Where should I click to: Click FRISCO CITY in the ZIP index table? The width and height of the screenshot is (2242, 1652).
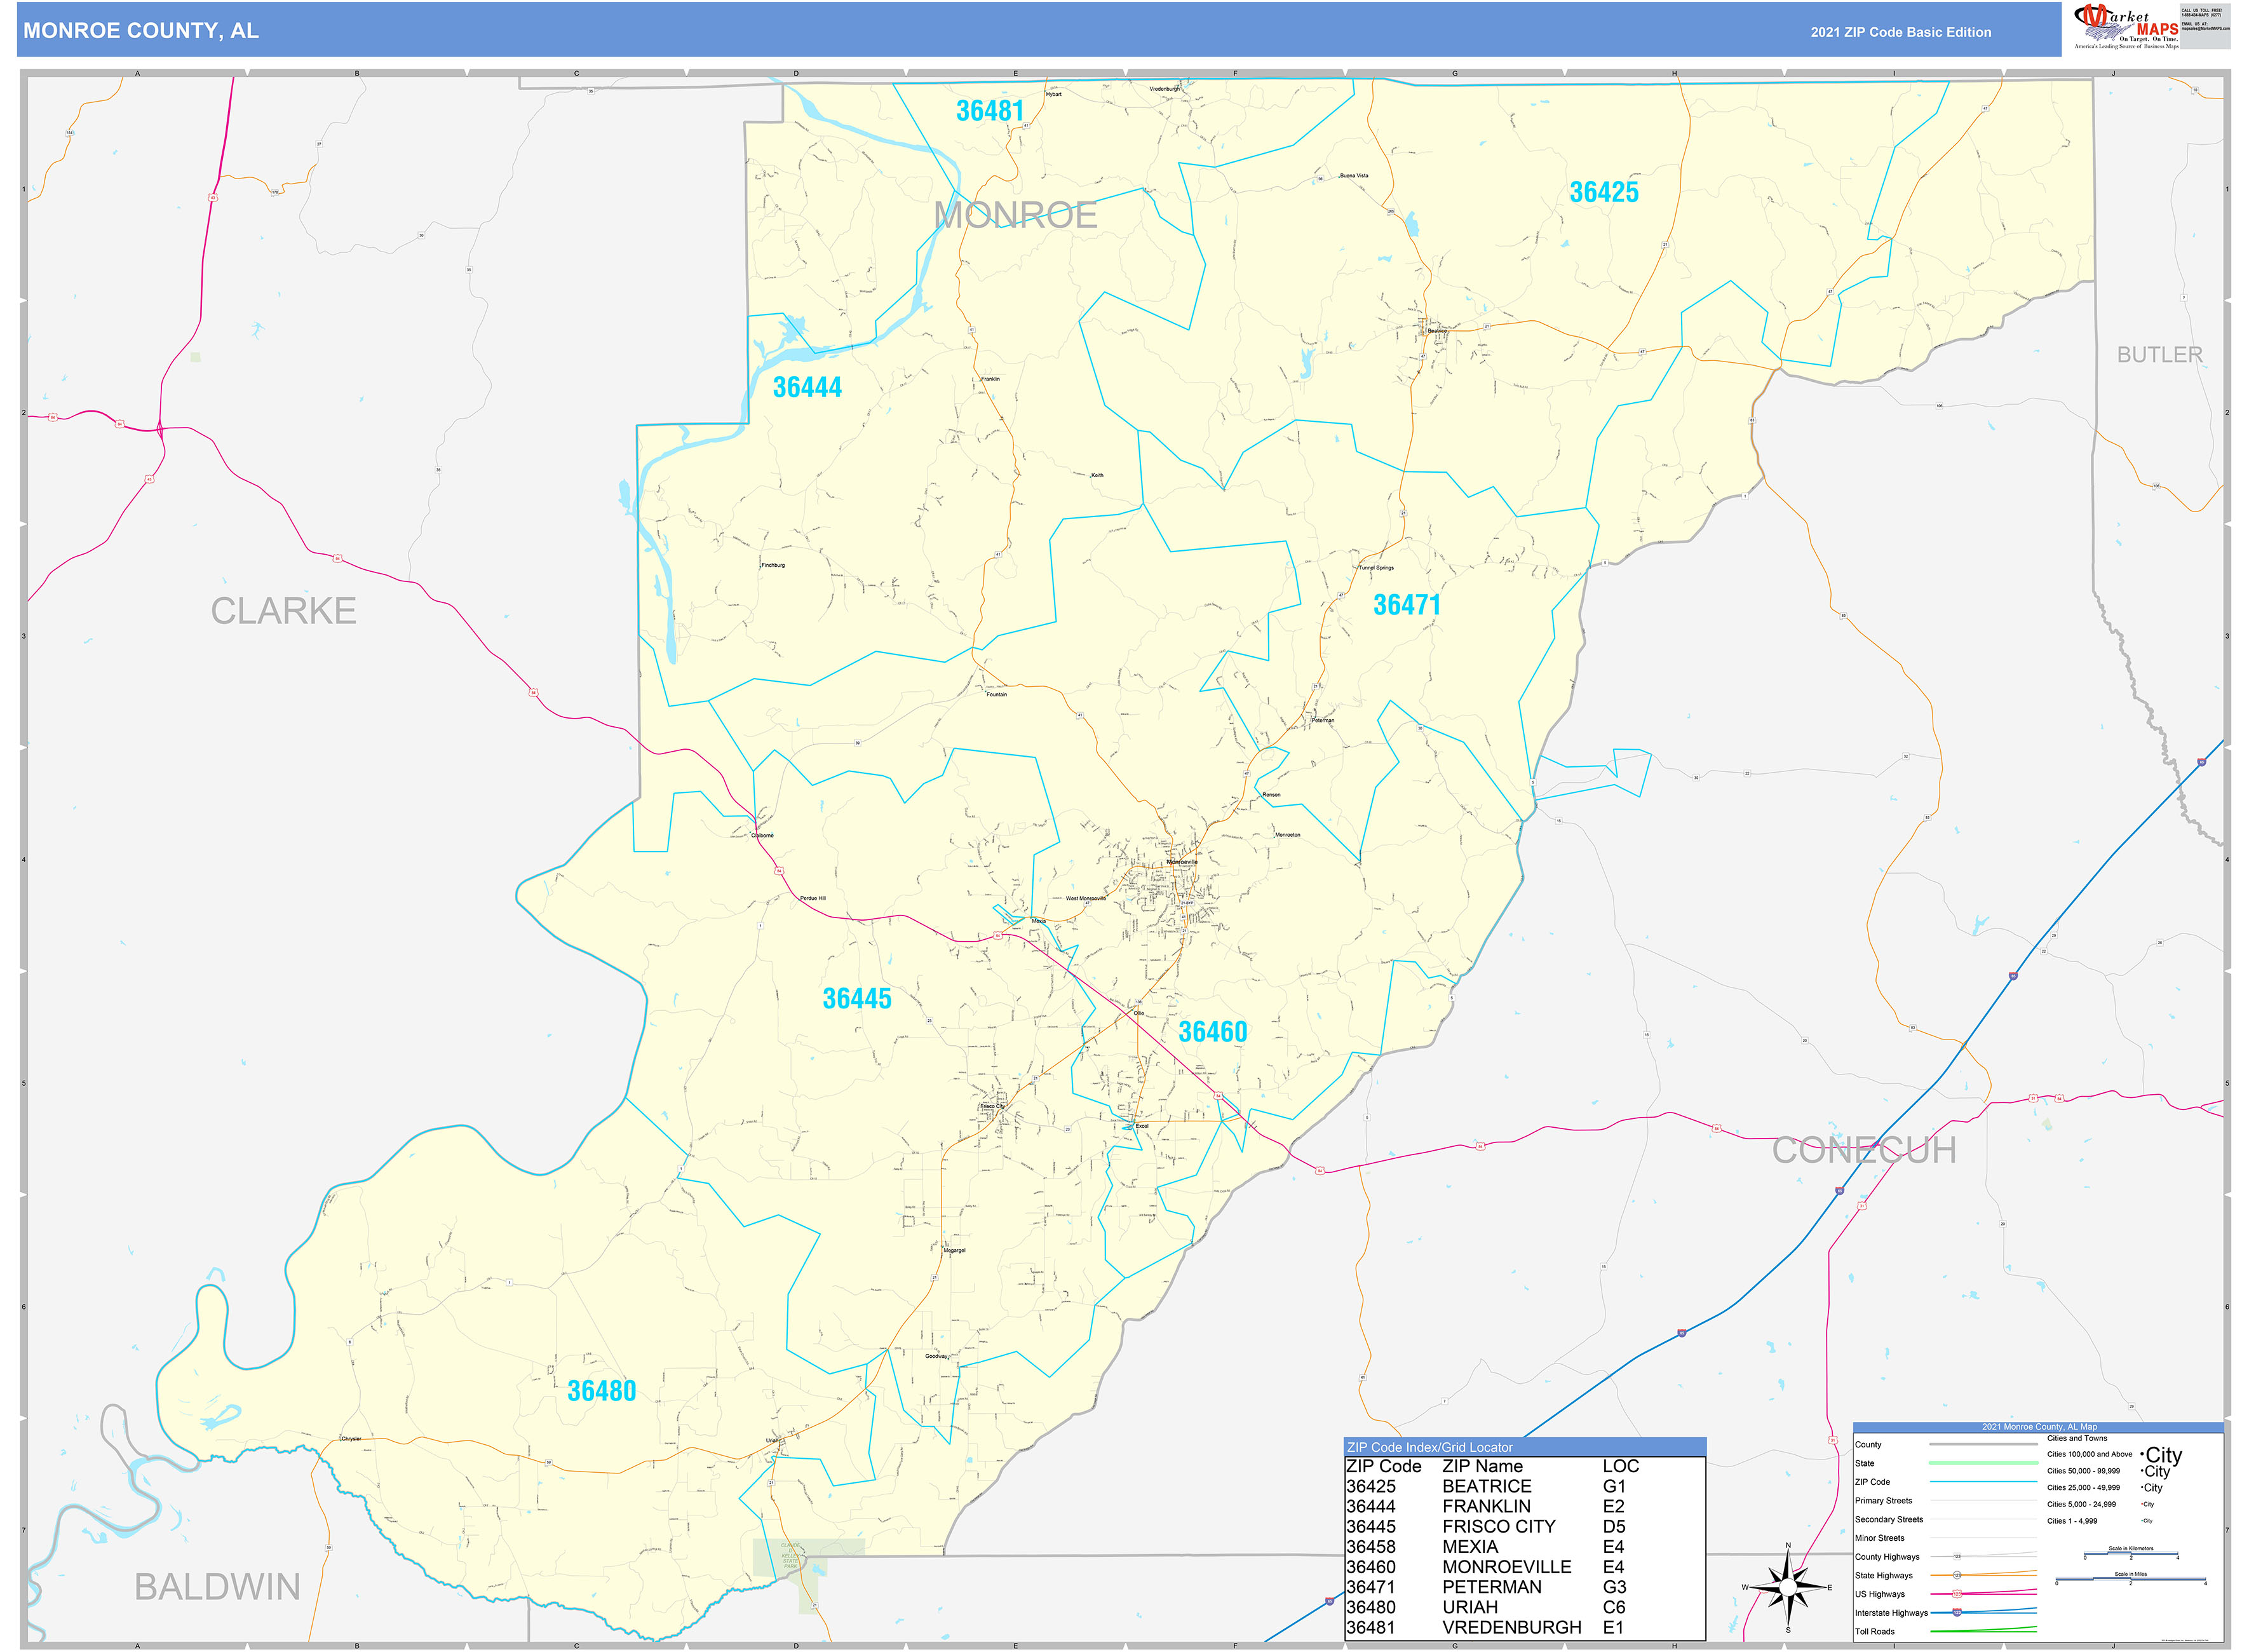[x=1498, y=1526]
